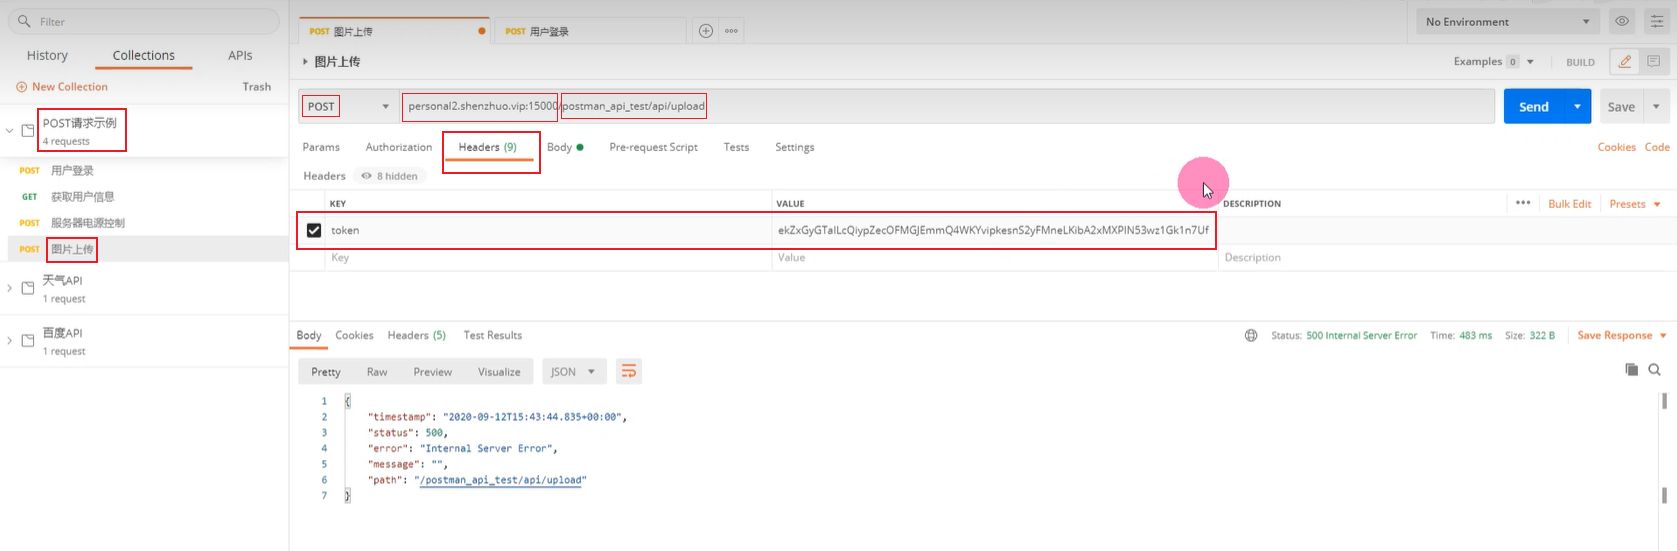Copy response body with clipboard icon

[1631, 370]
